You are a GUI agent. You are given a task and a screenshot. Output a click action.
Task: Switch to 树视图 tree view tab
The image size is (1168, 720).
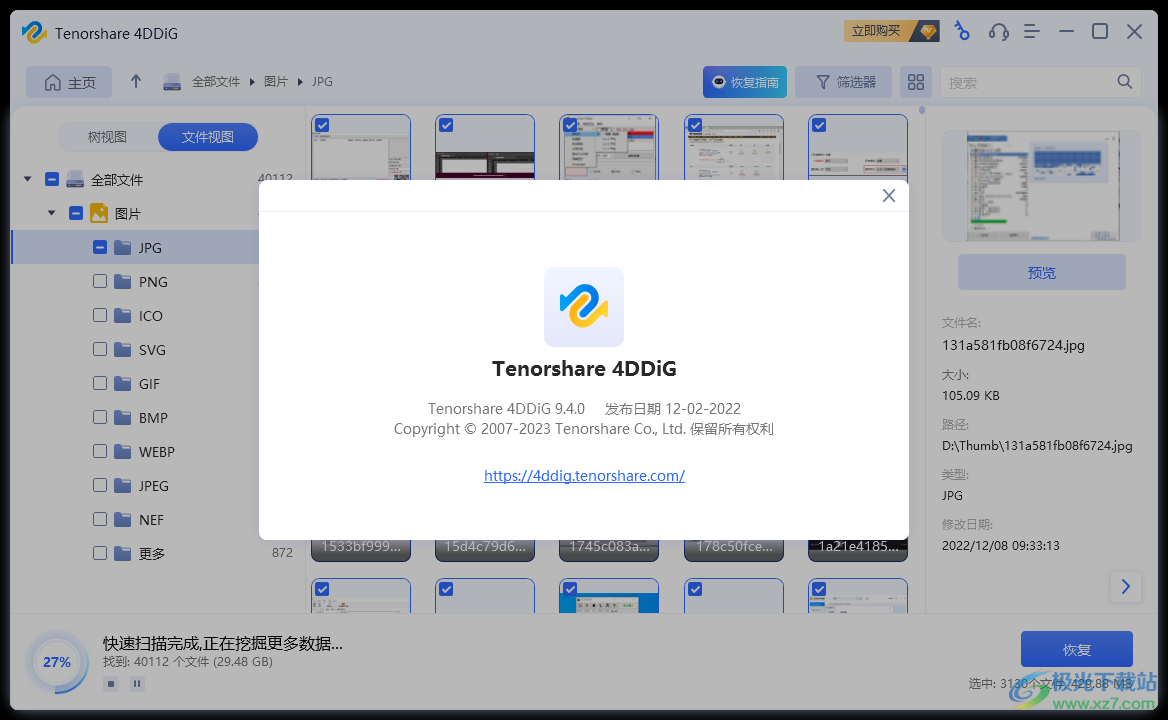tap(107, 137)
